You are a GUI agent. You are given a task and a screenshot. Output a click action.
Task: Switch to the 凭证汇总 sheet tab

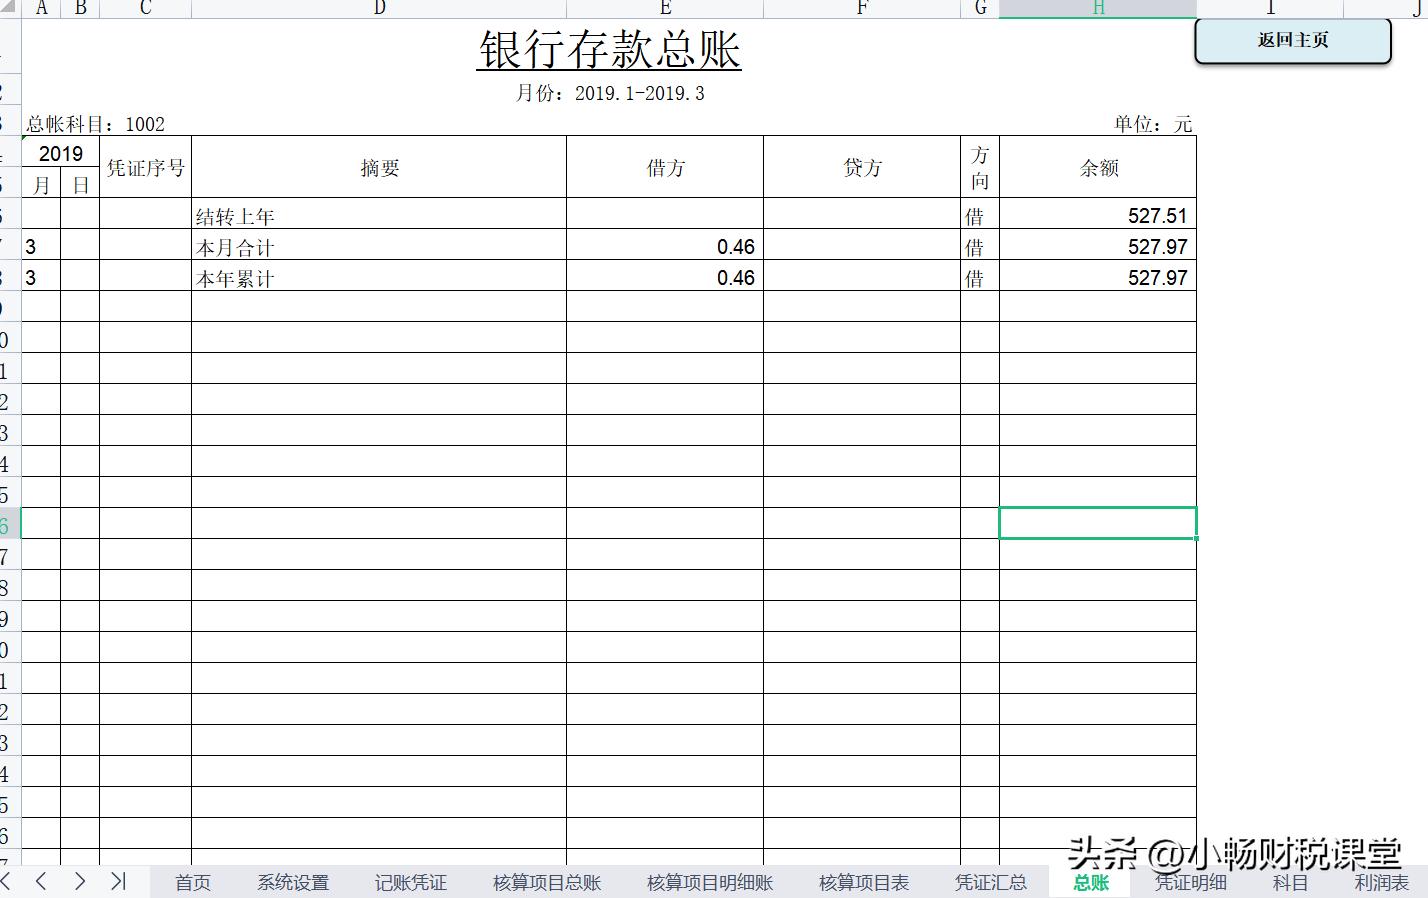click(x=991, y=882)
